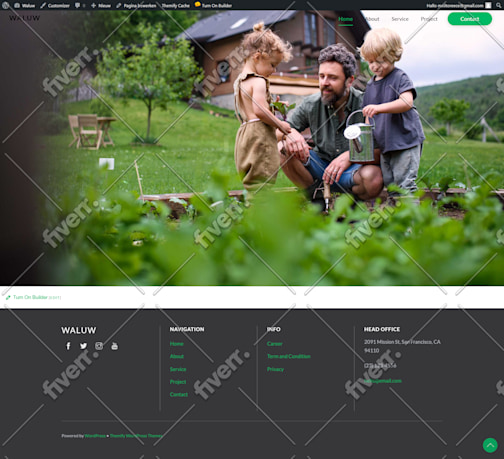Click Service in footer navigation
The image size is (504, 459).
178,369
